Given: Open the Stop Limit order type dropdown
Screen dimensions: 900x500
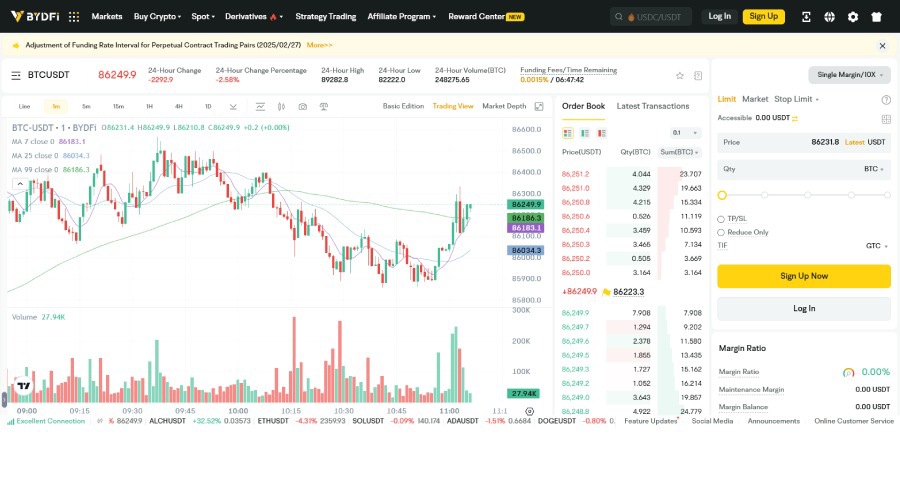Looking at the screenshot, I should [x=796, y=99].
